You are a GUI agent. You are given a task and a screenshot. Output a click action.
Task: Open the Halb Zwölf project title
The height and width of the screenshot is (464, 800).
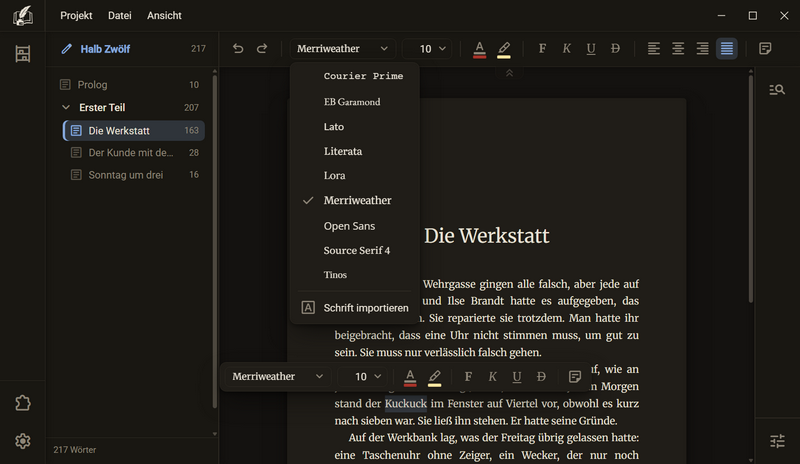[x=105, y=49]
